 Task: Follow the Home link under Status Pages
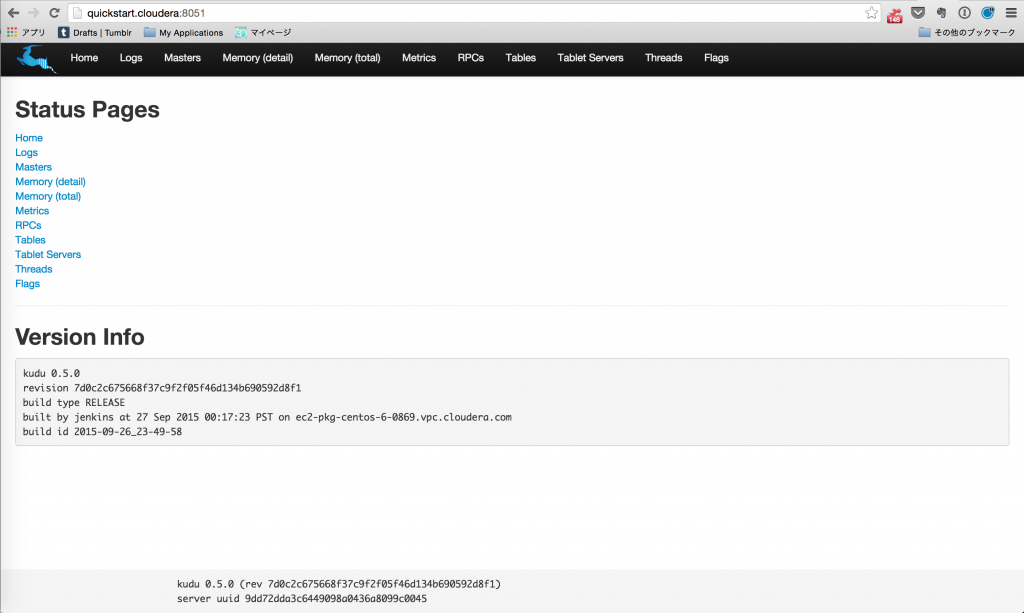pos(29,138)
